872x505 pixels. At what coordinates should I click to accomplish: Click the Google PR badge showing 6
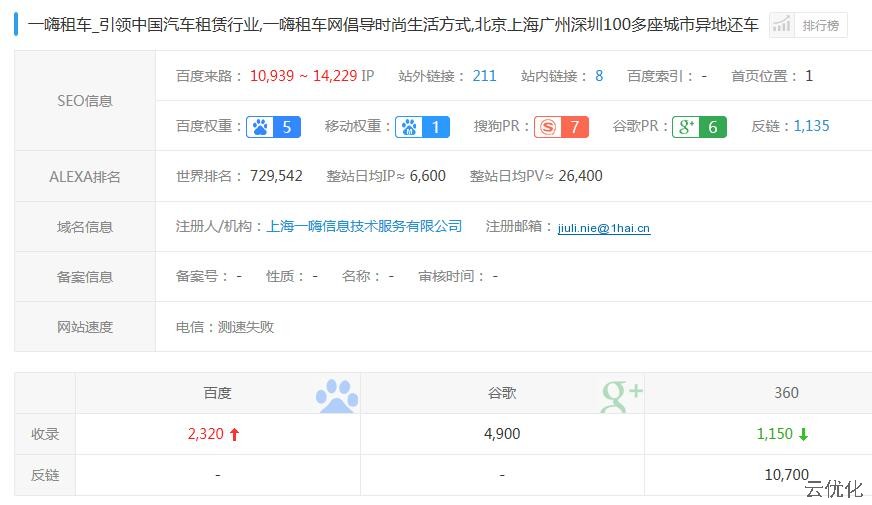698,127
